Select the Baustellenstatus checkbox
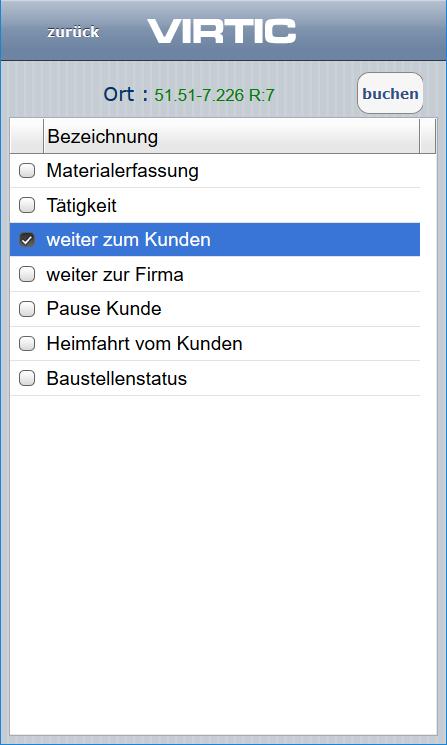The height and width of the screenshot is (745, 447). click(27, 378)
